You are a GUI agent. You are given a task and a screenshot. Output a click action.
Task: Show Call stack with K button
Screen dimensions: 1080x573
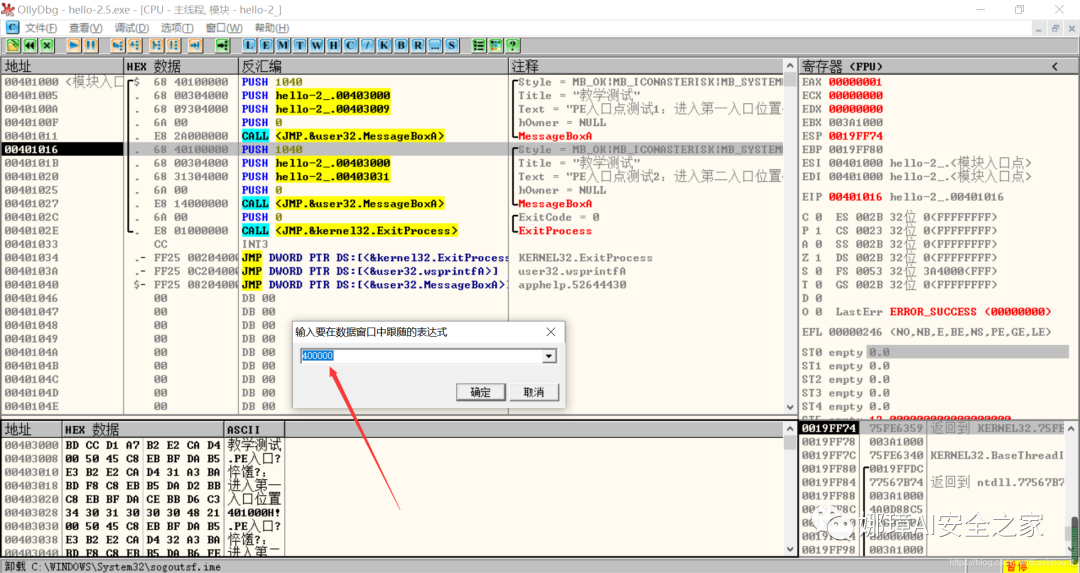tap(384, 45)
